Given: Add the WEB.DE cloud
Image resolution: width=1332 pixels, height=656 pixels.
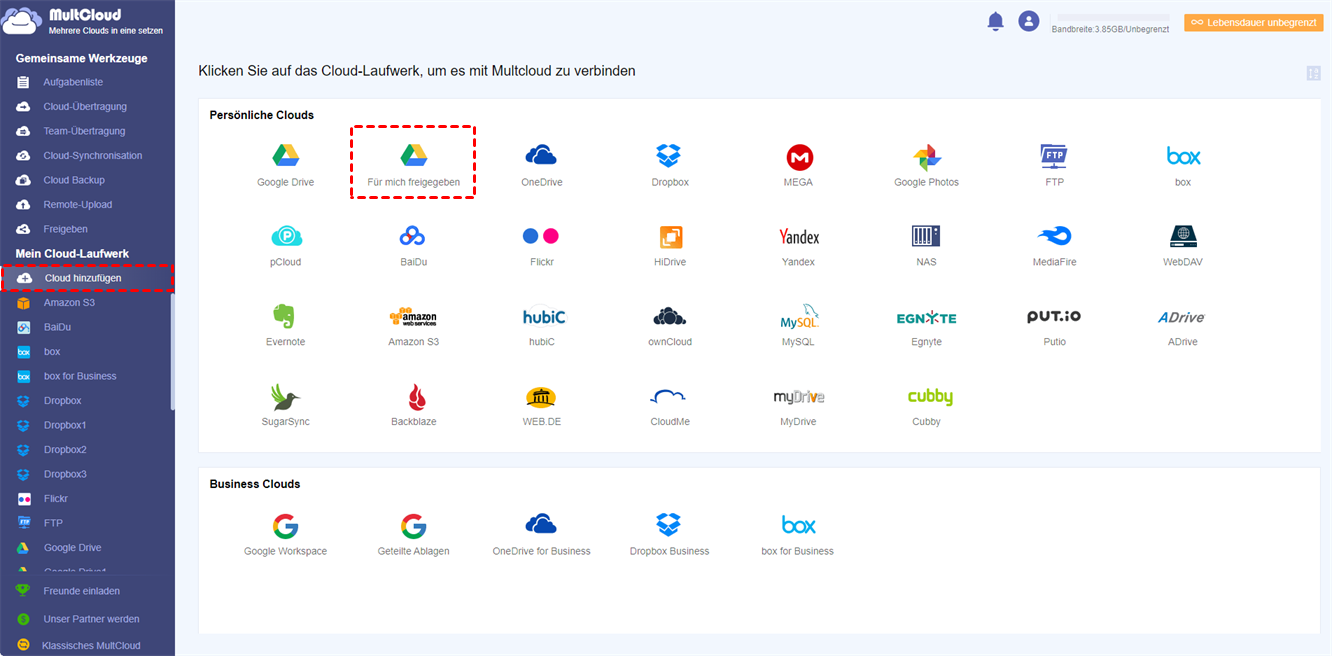Looking at the screenshot, I should (541, 405).
